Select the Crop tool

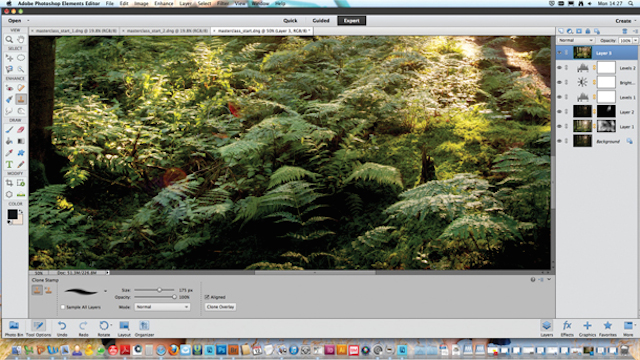(9, 183)
